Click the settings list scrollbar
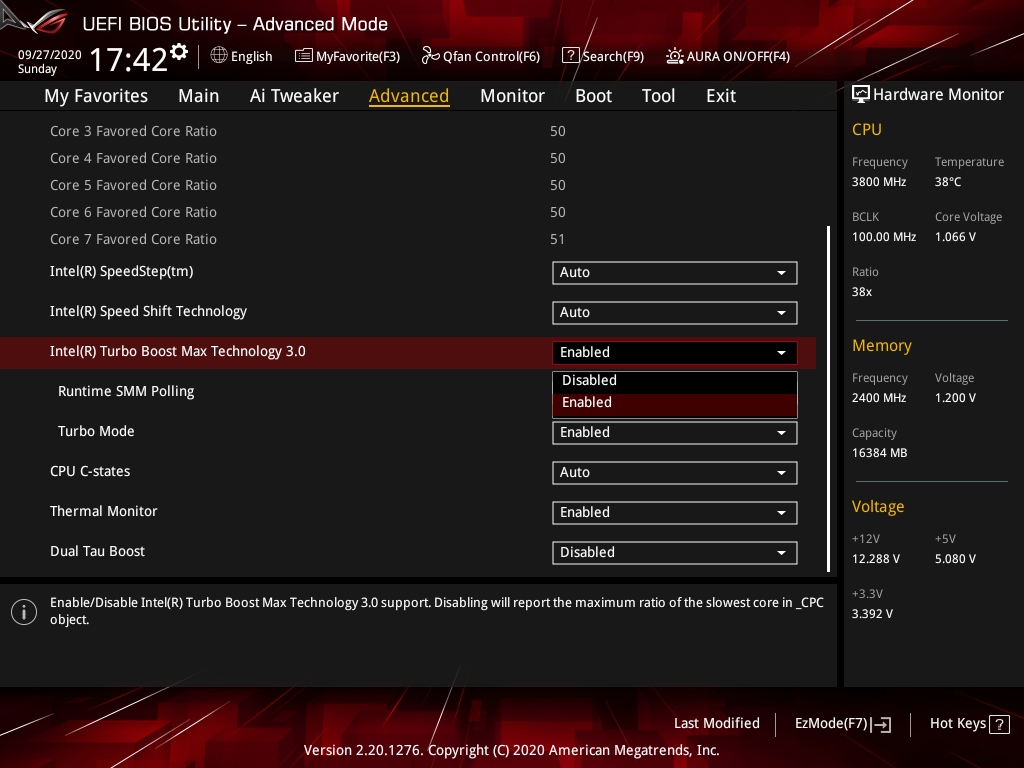 828,399
